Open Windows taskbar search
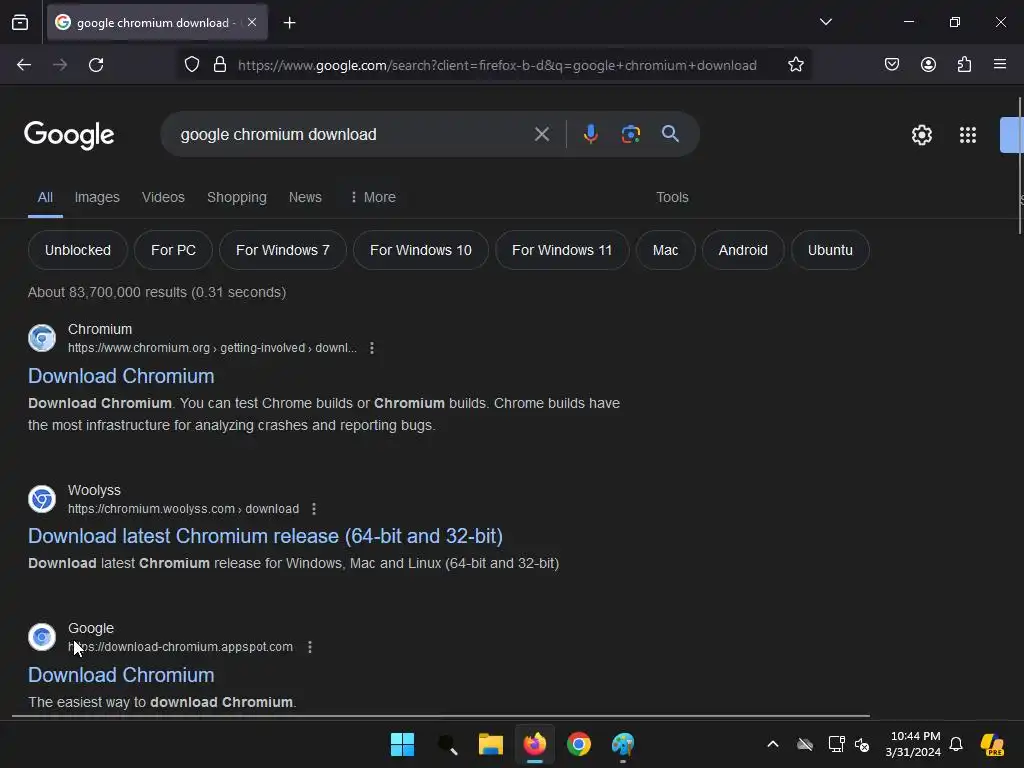Viewport: 1024px width, 768px height. (x=447, y=744)
